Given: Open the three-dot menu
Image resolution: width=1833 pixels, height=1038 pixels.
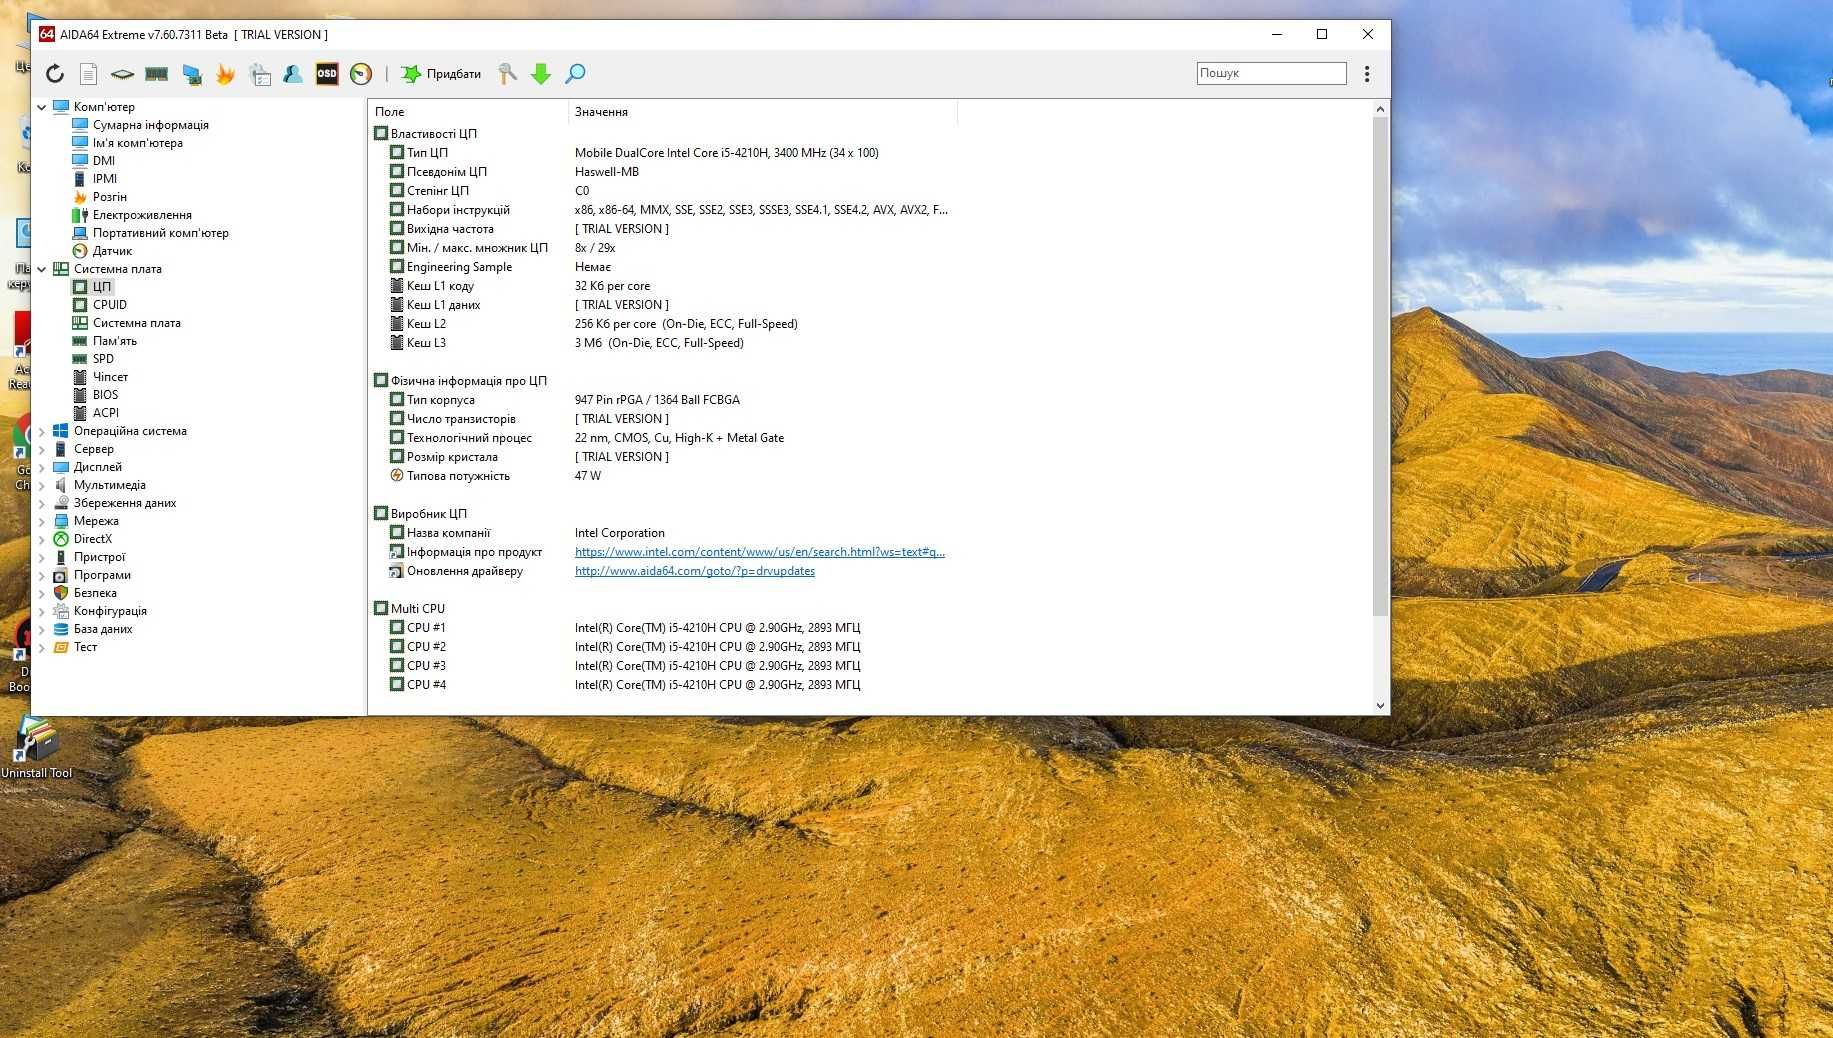Looking at the screenshot, I should [x=1367, y=73].
